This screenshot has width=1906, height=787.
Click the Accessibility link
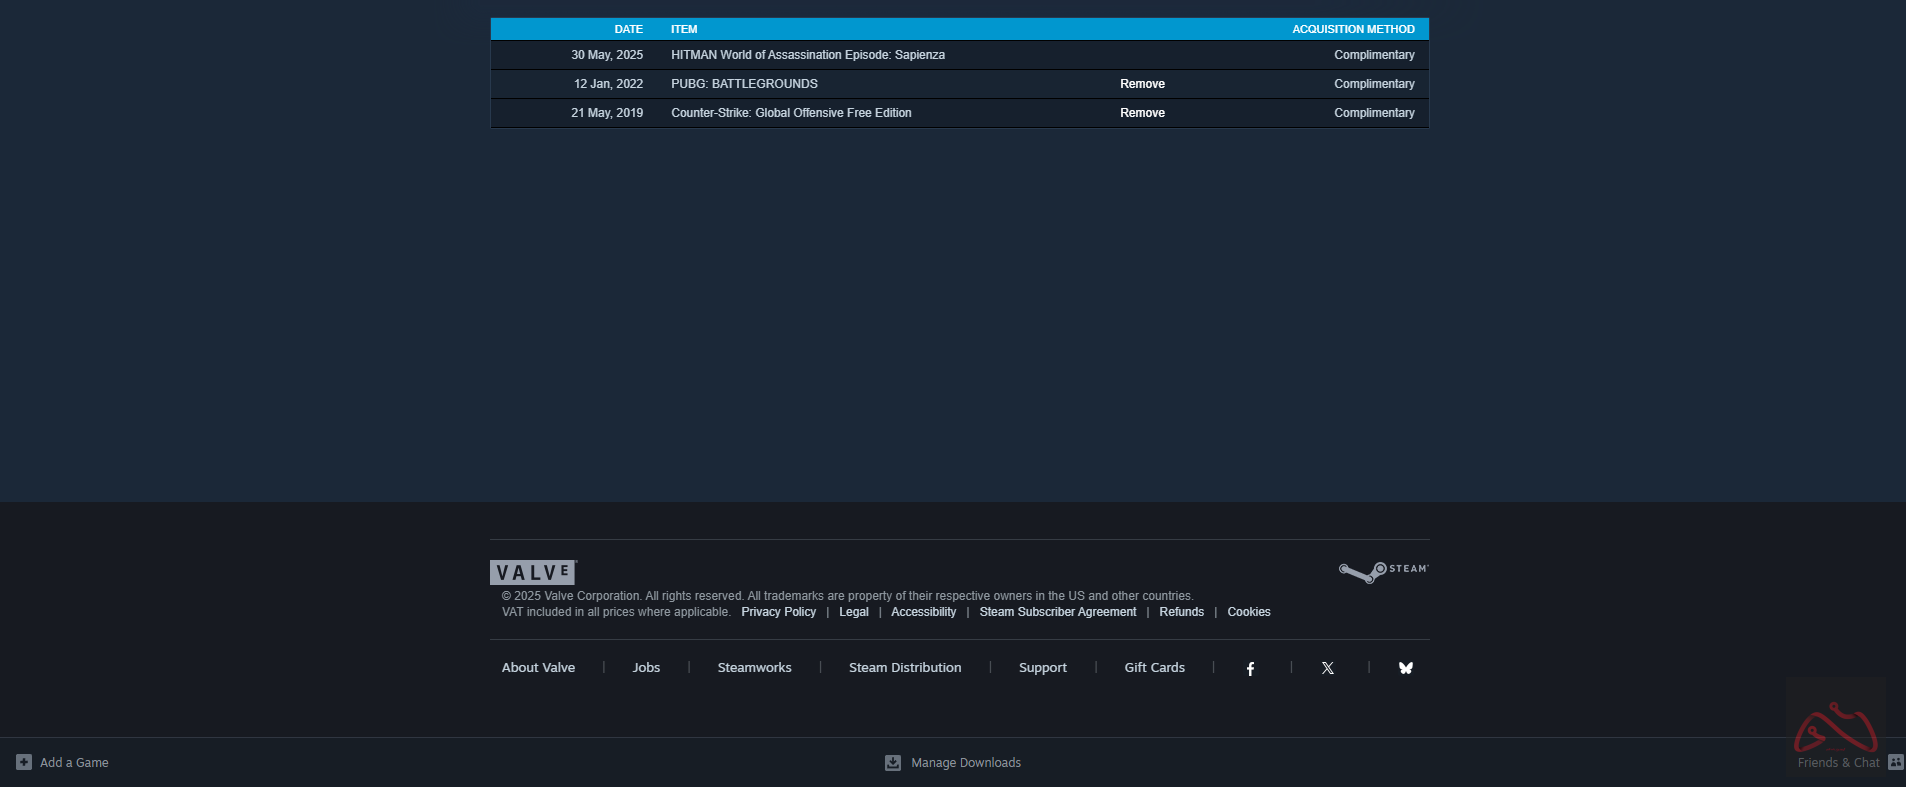pyautogui.click(x=923, y=612)
